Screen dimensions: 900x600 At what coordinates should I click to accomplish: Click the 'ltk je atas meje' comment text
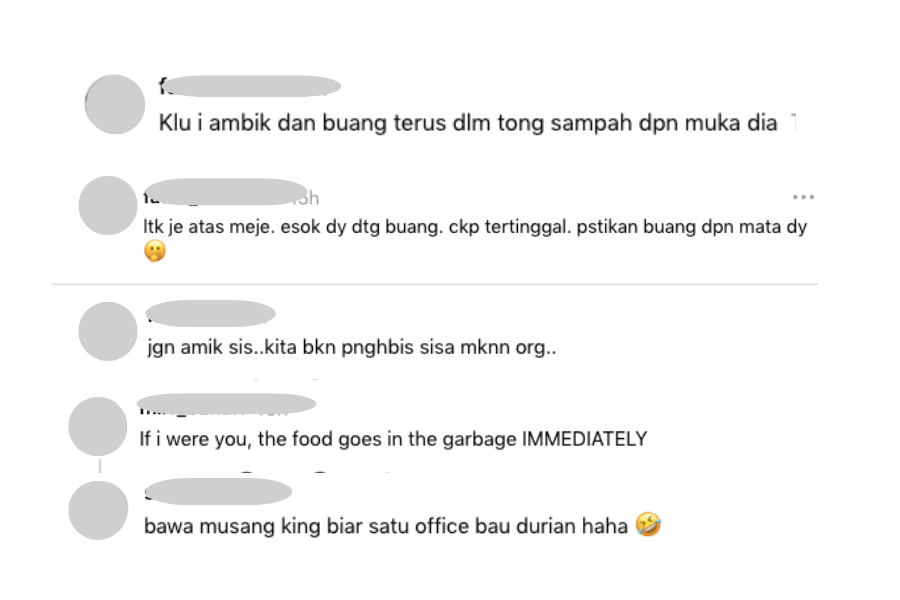pos(475,226)
